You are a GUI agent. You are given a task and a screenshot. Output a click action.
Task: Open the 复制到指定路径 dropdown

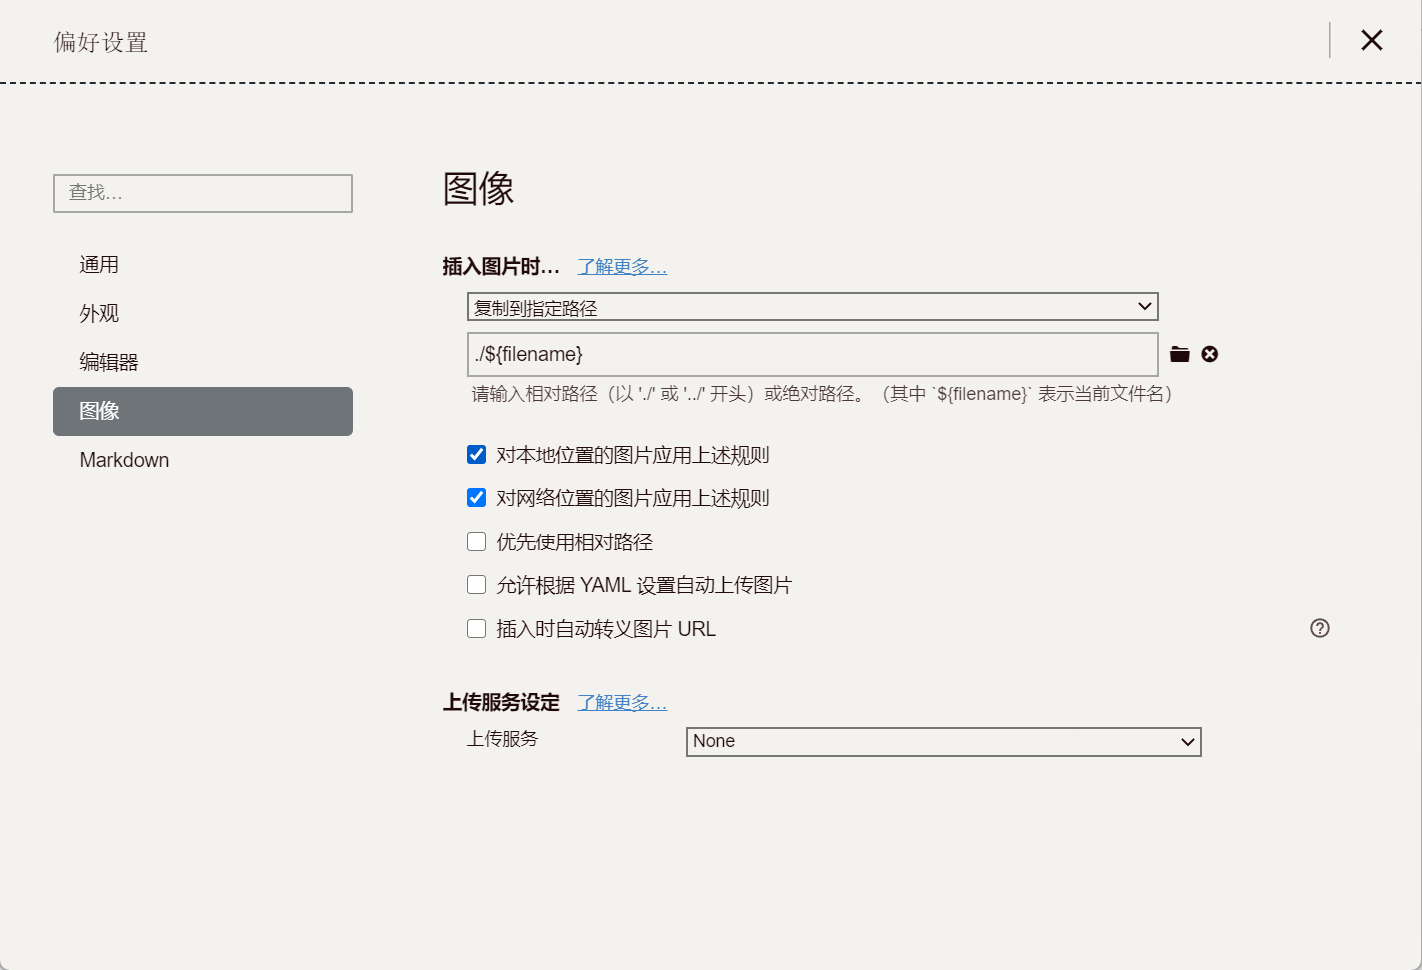point(812,307)
